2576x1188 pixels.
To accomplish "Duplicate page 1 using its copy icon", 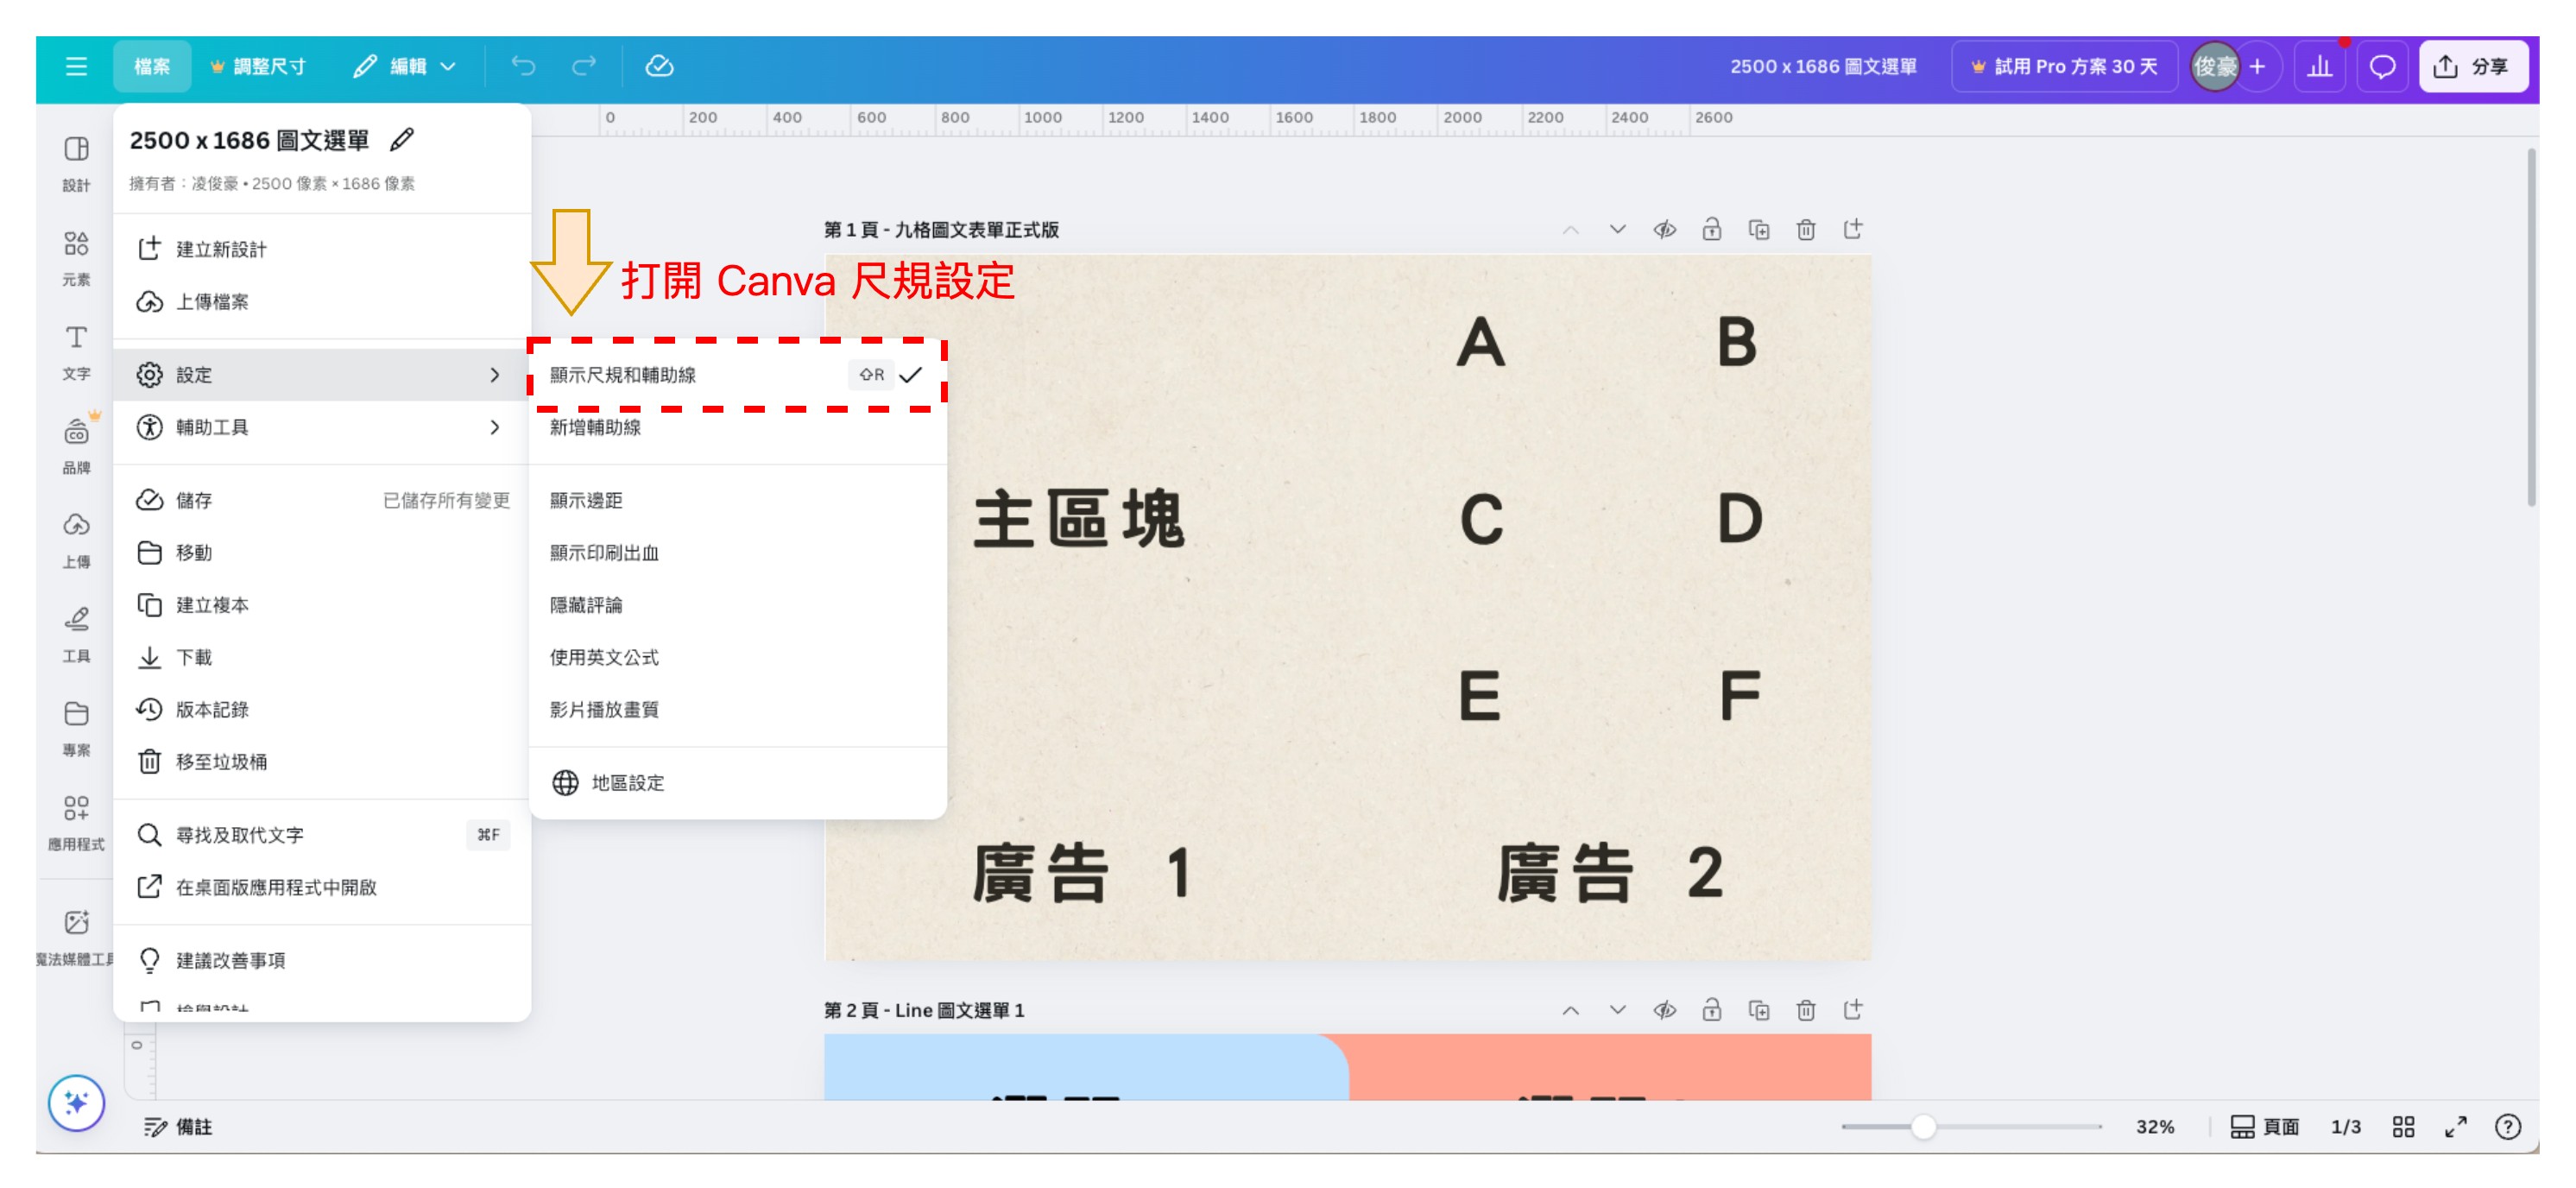I will (x=1759, y=229).
